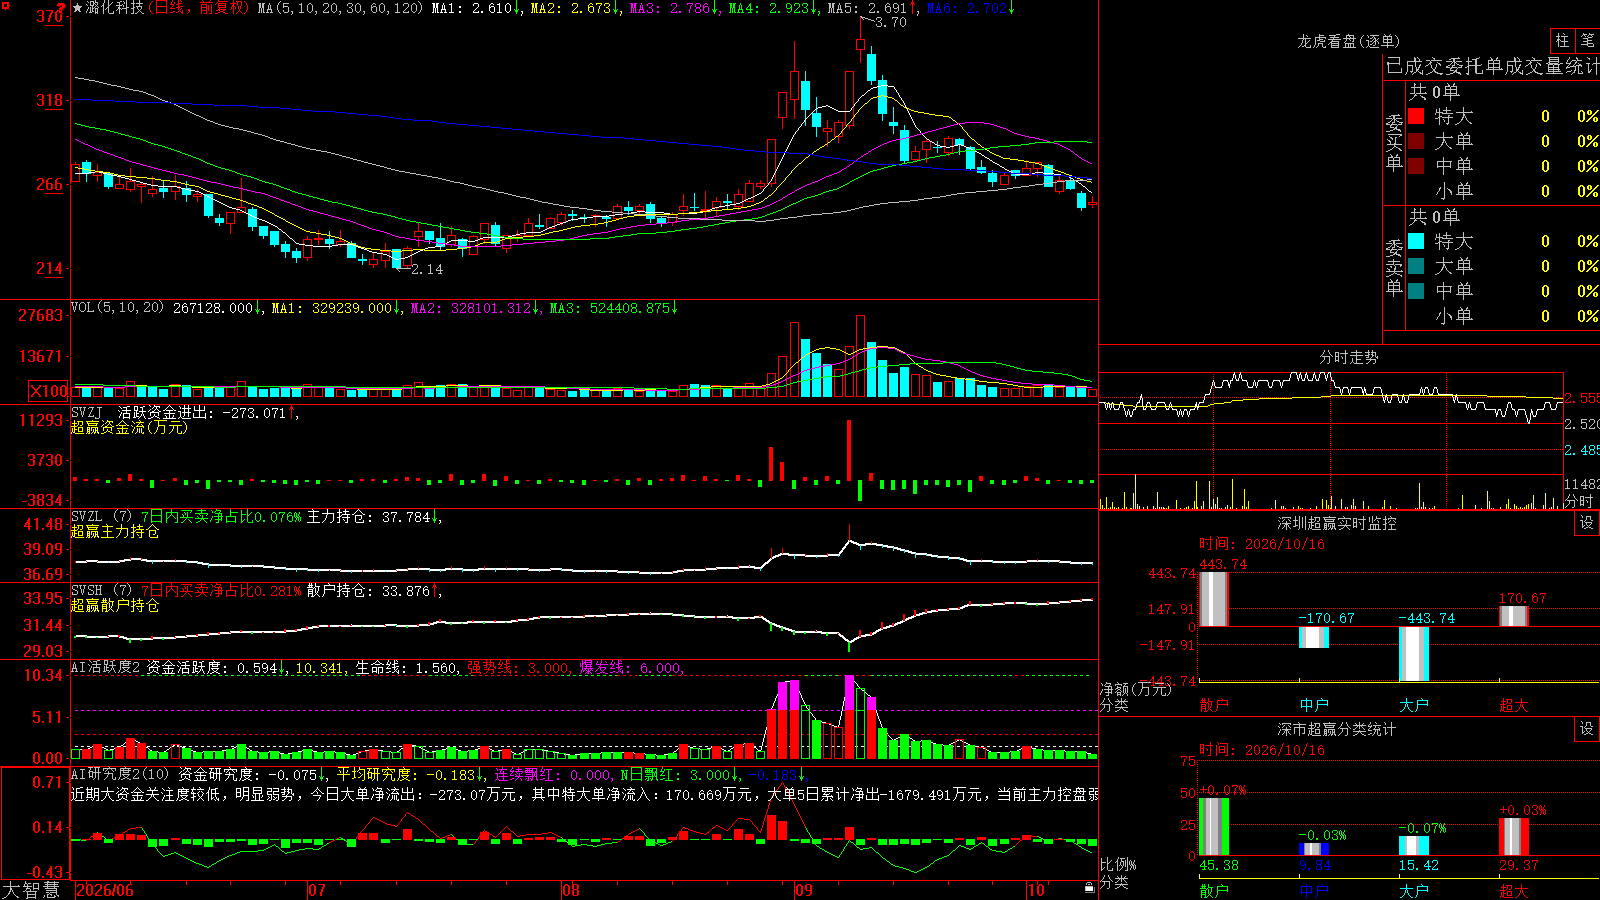The image size is (1600, 900).
Task: Click the 3.70 high price annotation
Action: [x=890, y=22]
